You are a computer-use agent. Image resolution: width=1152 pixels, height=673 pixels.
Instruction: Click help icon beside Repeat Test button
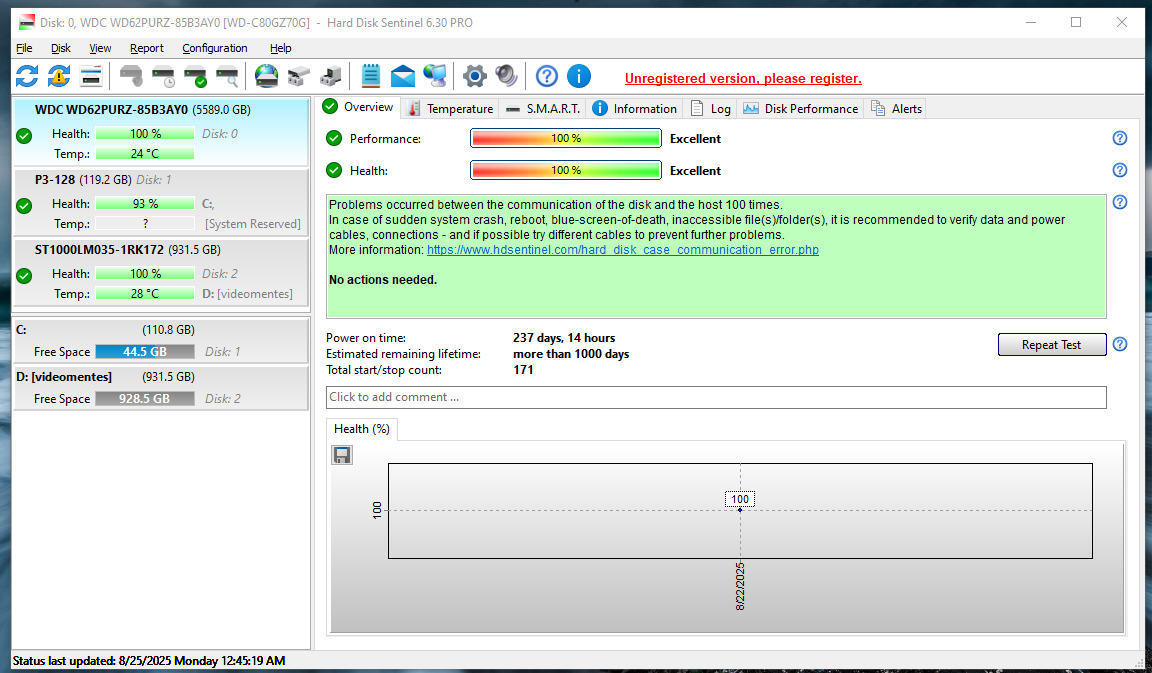1120,344
